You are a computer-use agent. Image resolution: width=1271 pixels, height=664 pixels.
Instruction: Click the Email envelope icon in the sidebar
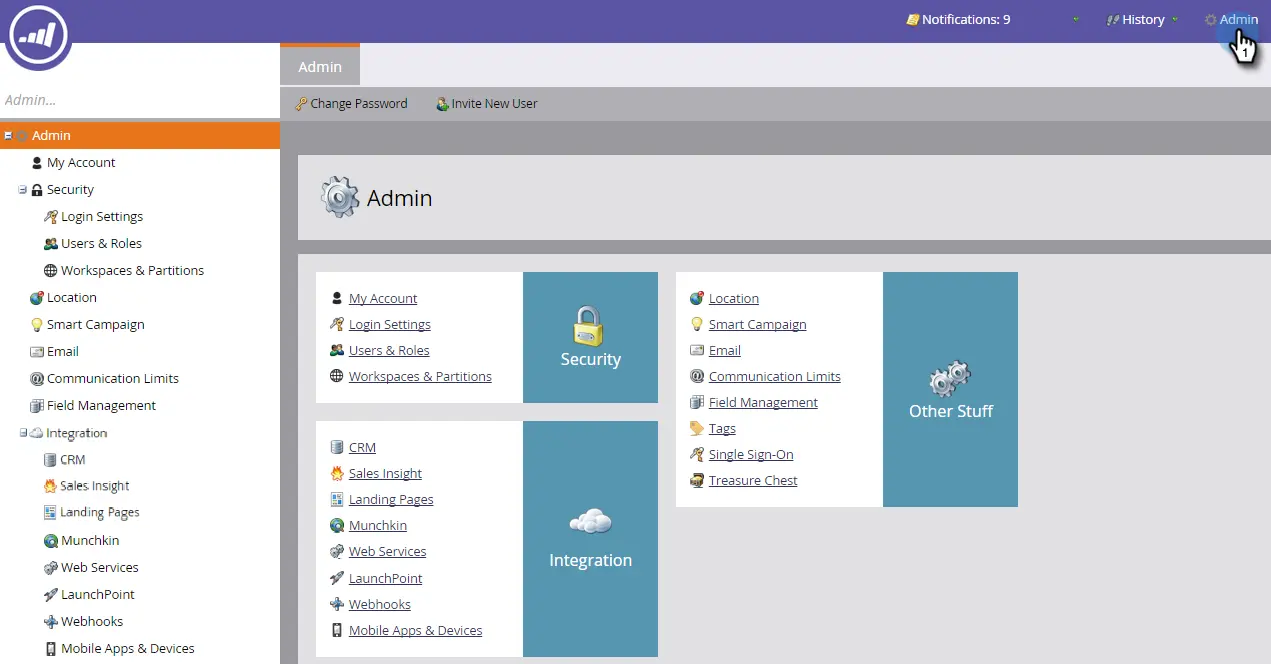pyautogui.click(x=37, y=351)
